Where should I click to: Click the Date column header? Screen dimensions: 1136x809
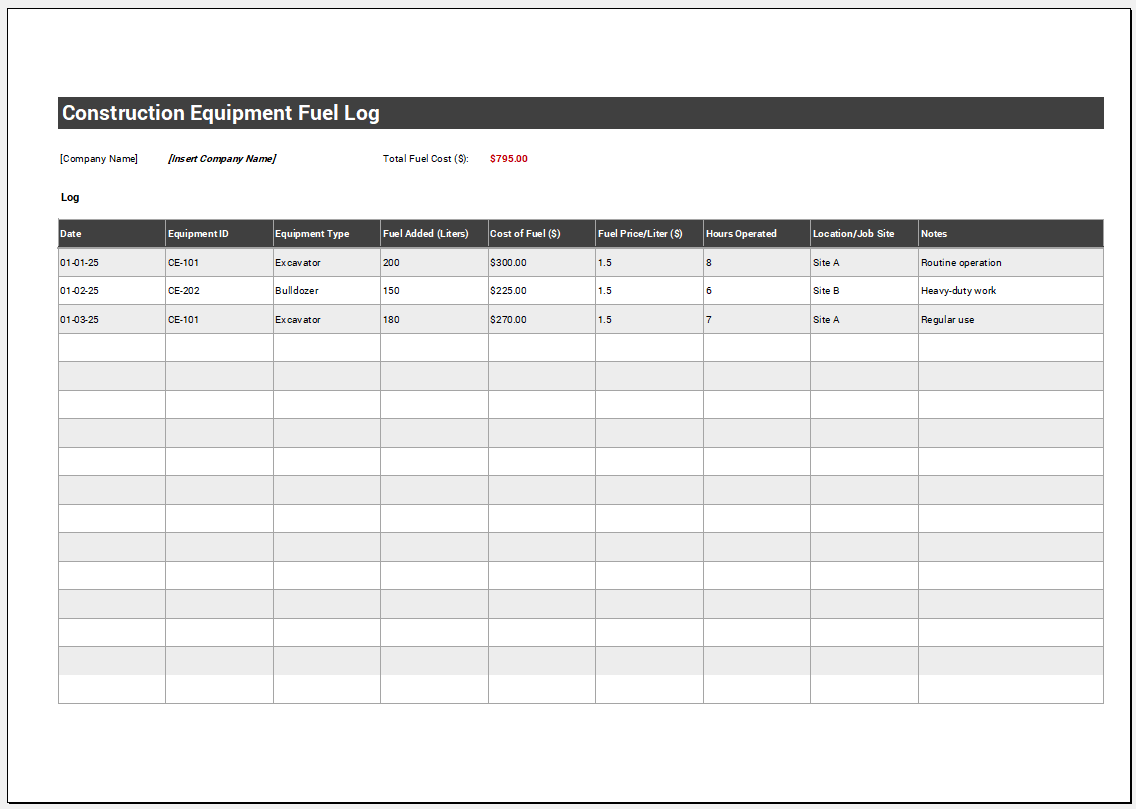coord(71,233)
